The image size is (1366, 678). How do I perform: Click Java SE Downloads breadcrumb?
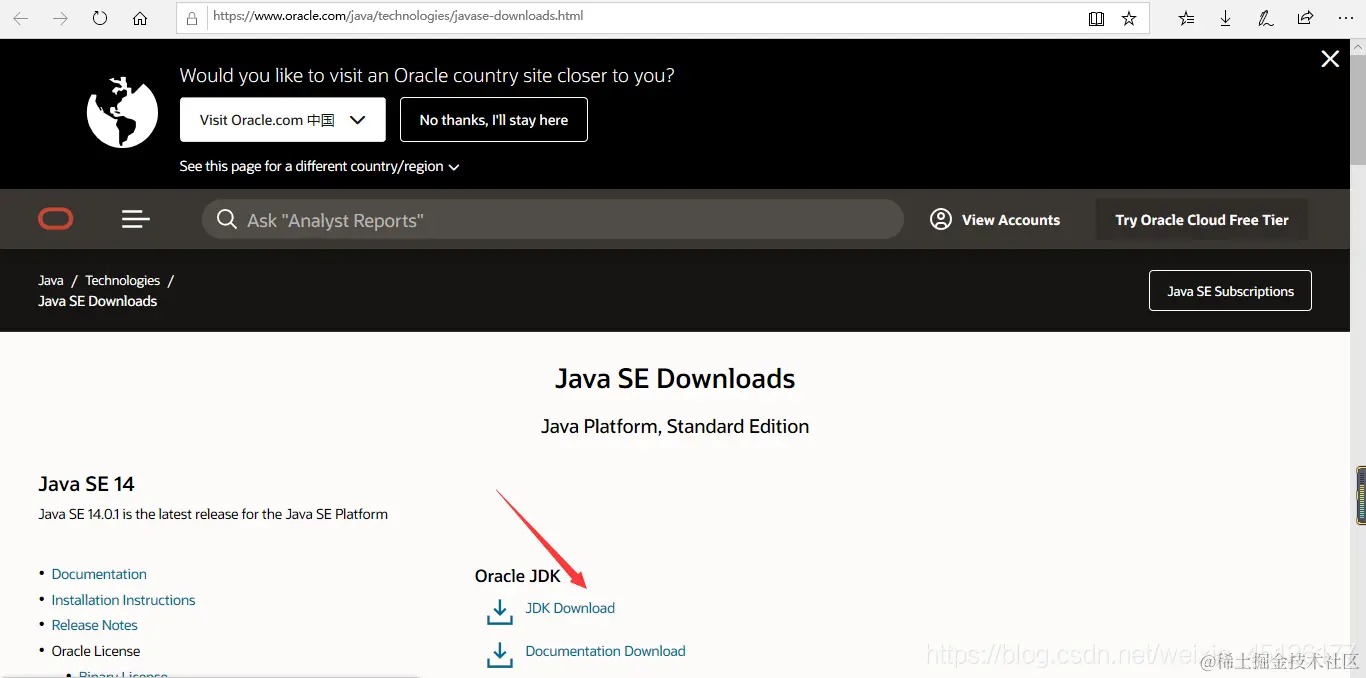pyautogui.click(x=98, y=301)
